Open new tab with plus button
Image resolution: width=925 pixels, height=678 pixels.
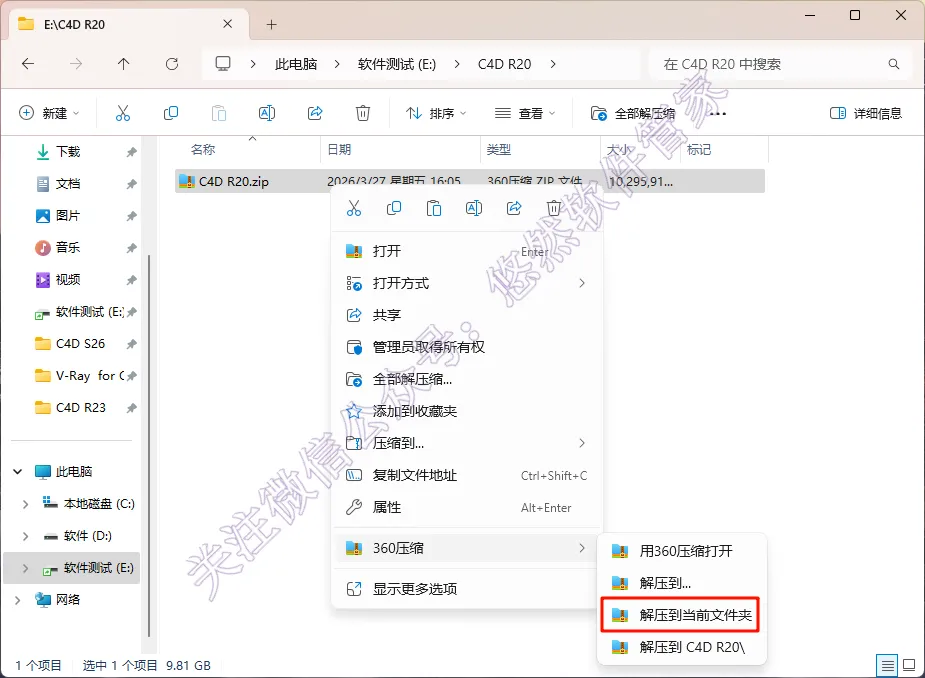[x=271, y=24]
